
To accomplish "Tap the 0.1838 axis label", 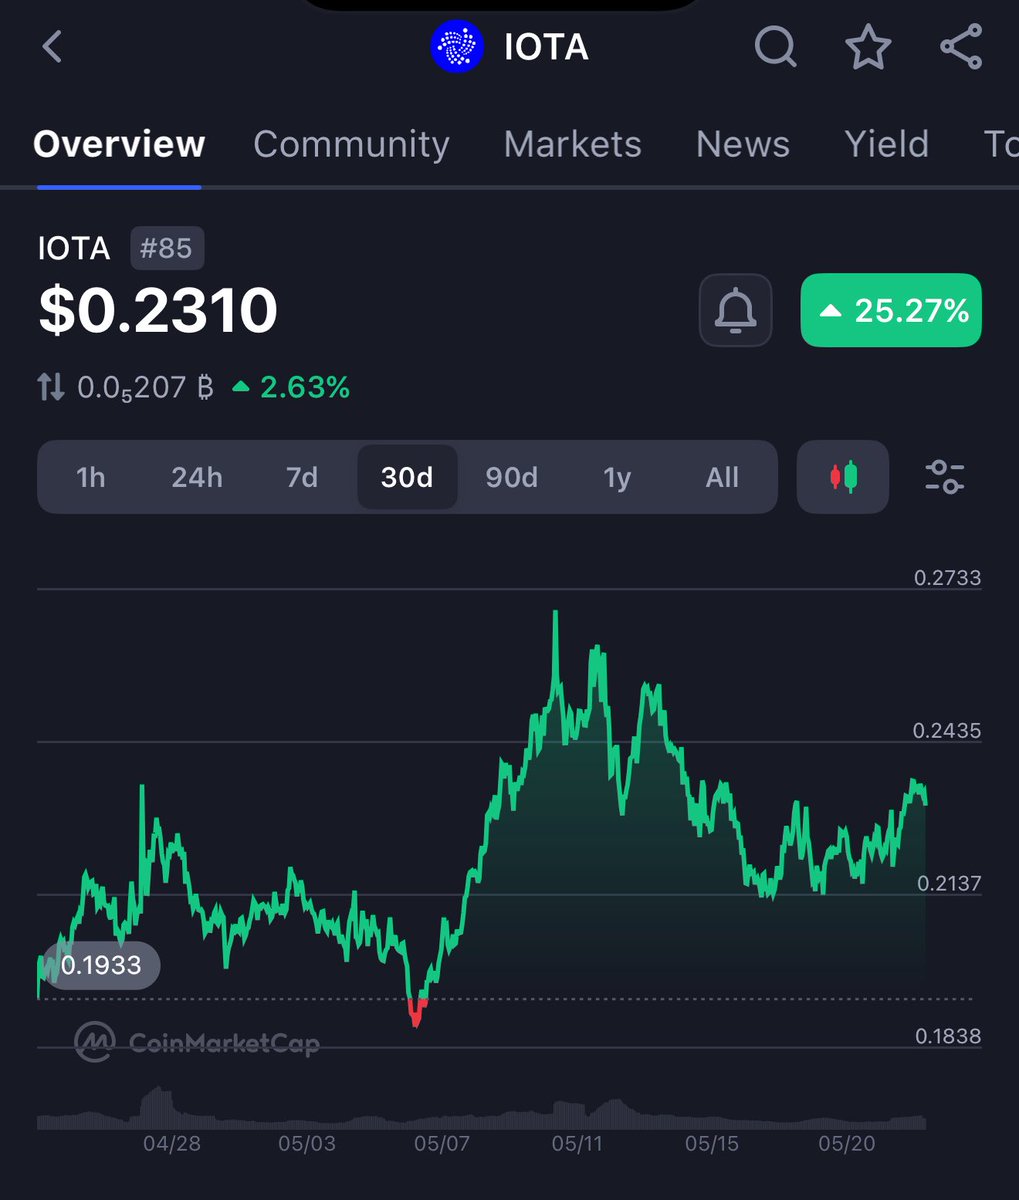I will (x=948, y=1036).
